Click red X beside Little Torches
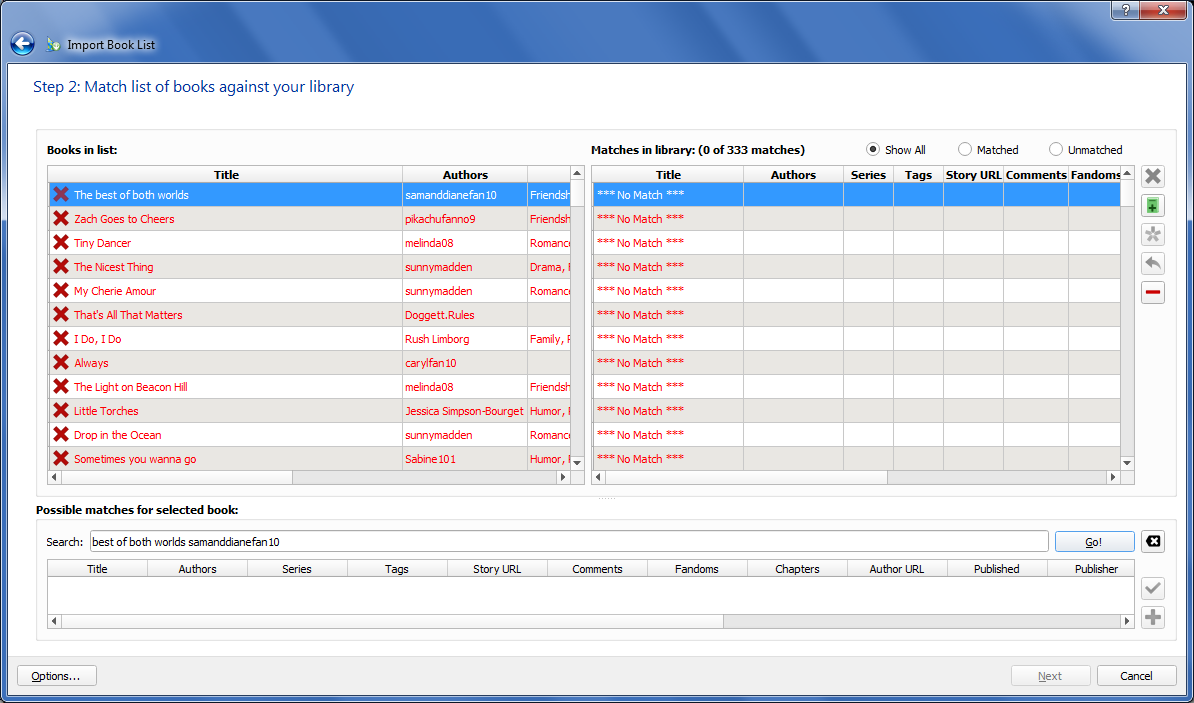 coord(61,411)
